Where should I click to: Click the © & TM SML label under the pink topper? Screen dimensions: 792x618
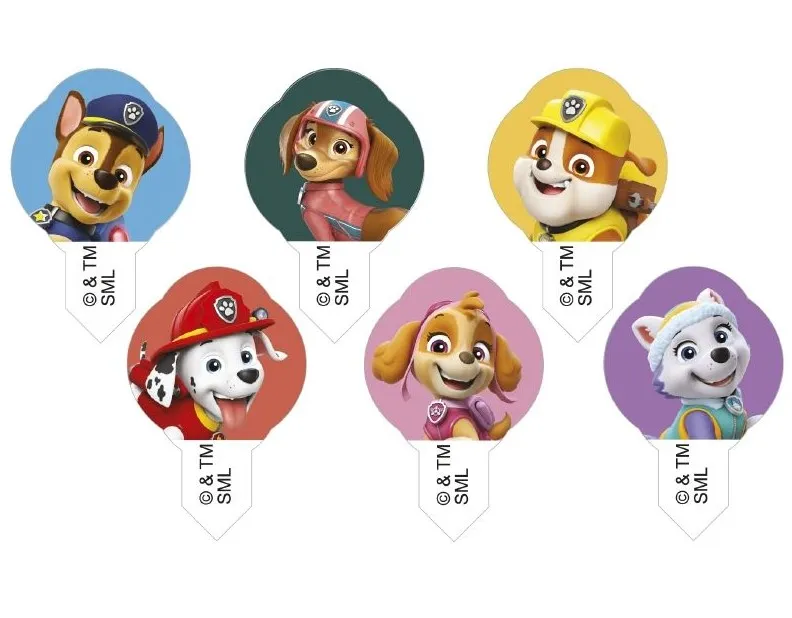(453, 474)
